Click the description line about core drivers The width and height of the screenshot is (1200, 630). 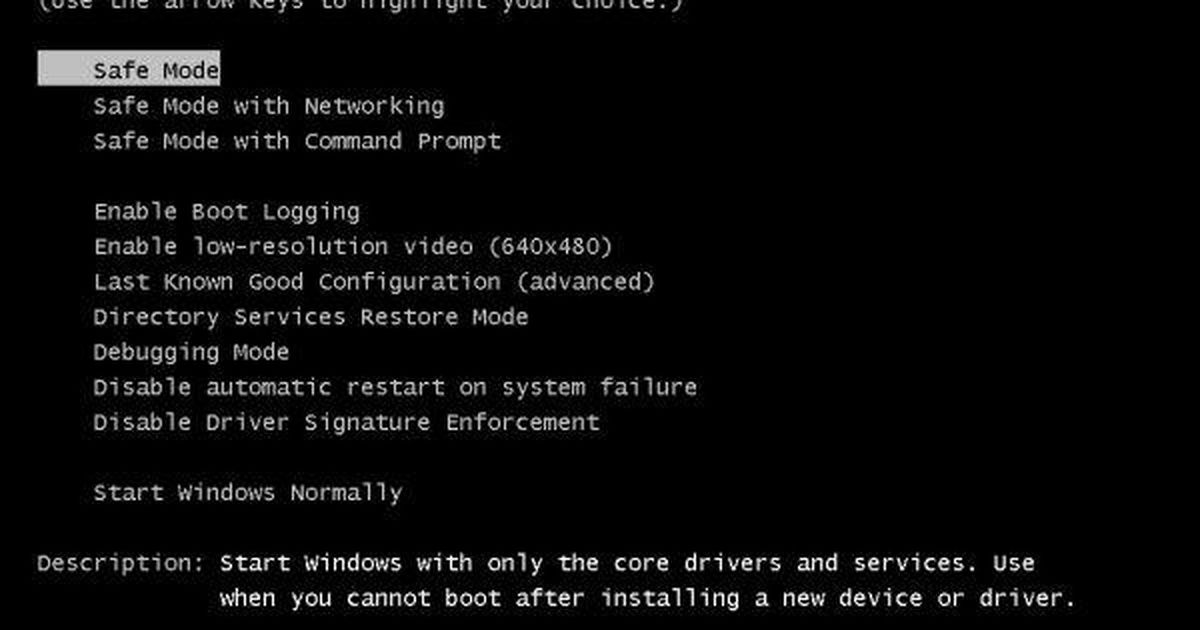(627, 563)
